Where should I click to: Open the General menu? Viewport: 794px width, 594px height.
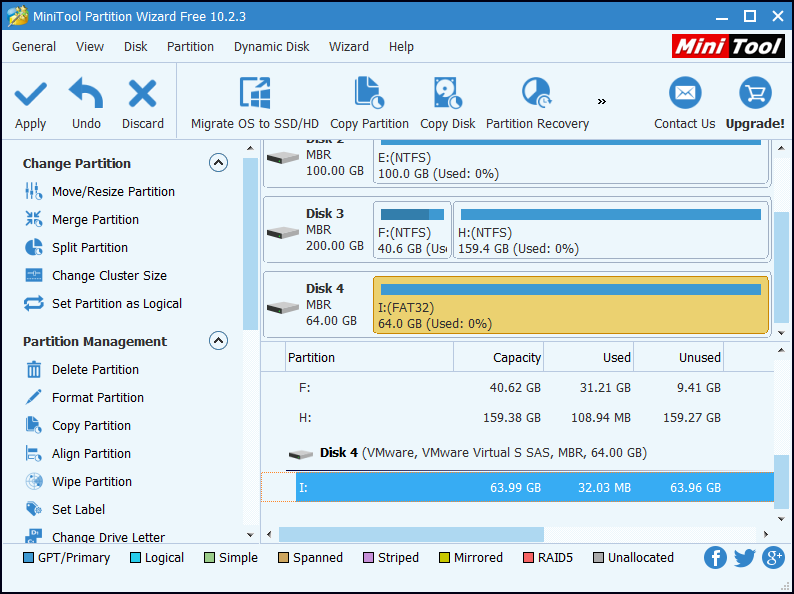click(34, 47)
